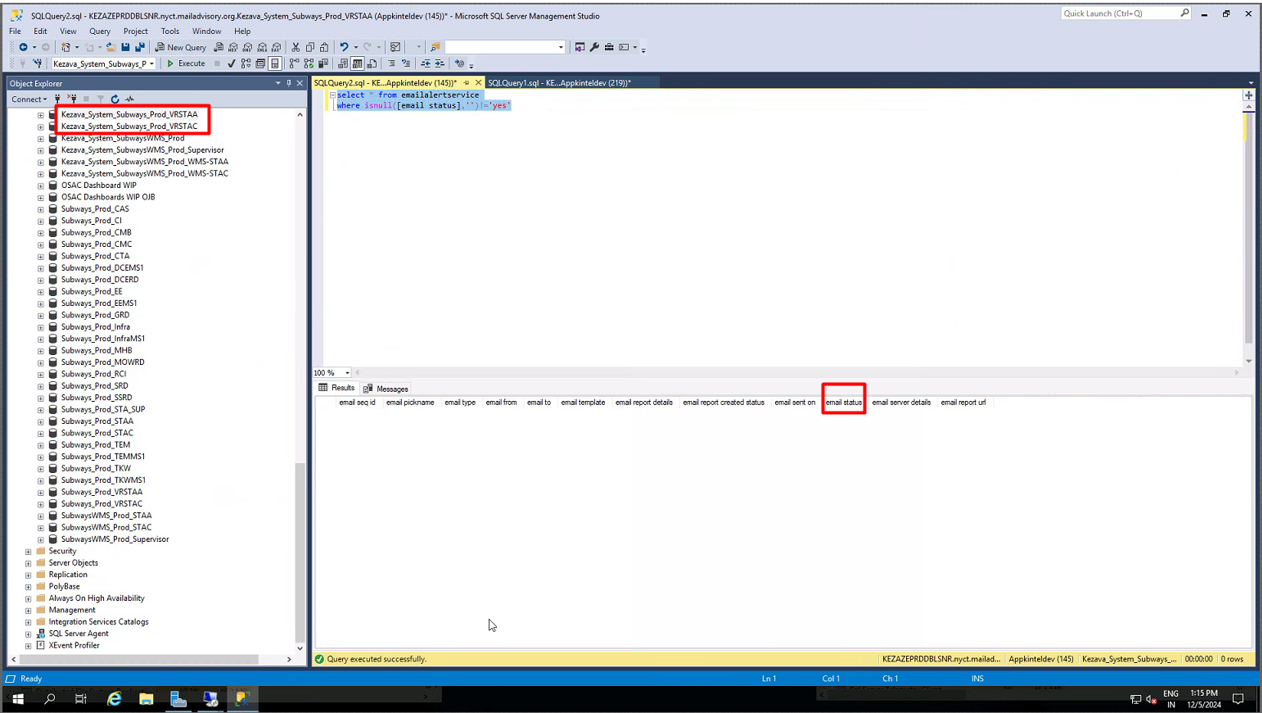This screenshot has width=1262, height=713.
Task: Expand the Security folder node
Action: 28,551
